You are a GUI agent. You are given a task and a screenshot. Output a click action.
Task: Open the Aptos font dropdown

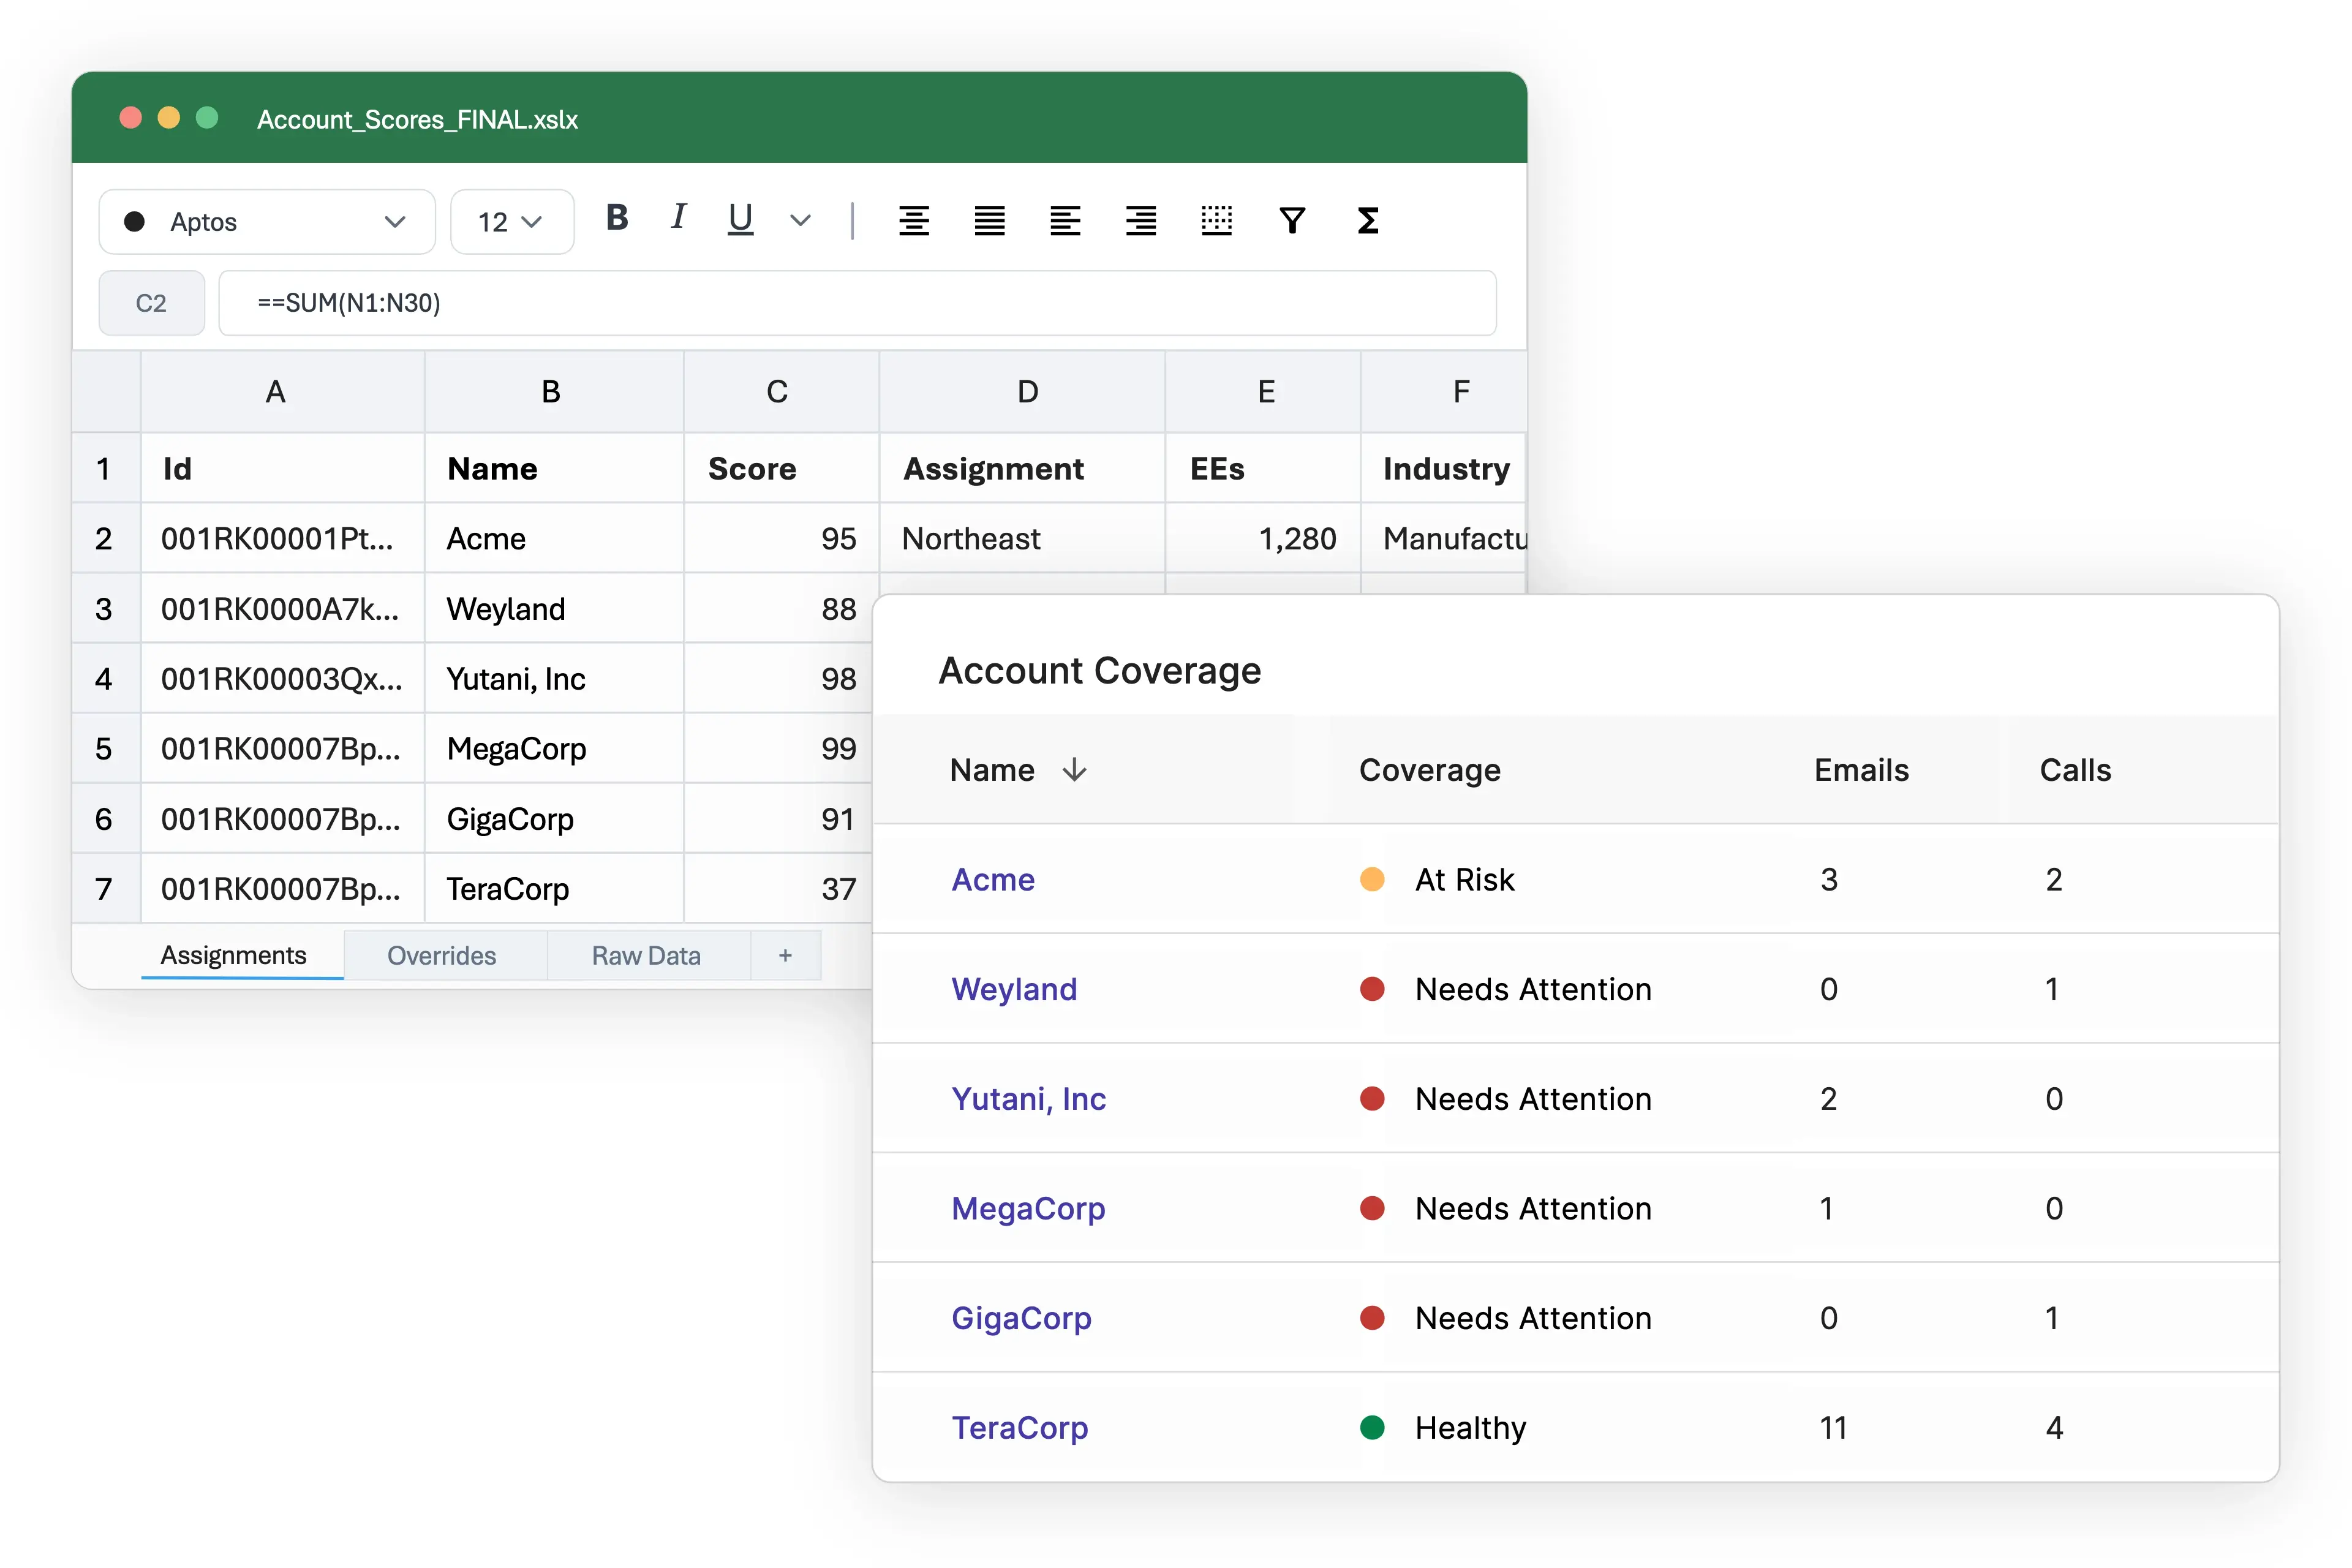click(267, 222)
